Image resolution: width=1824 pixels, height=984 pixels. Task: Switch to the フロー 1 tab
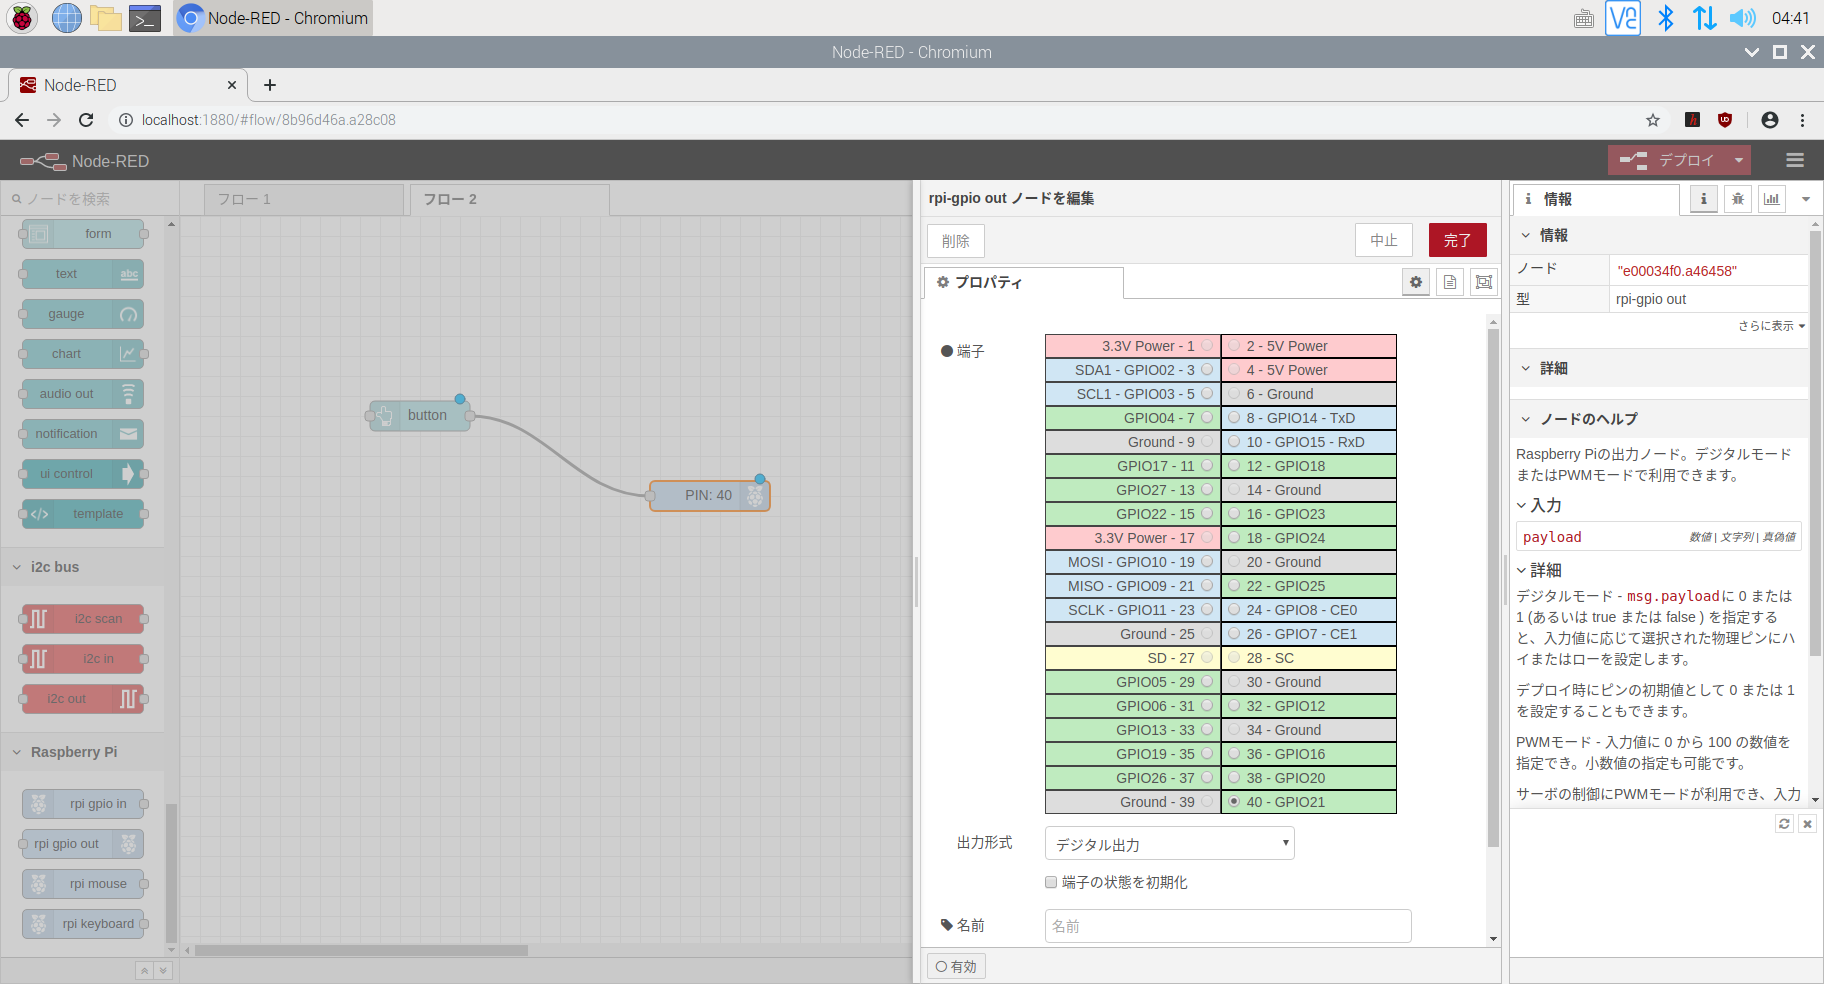pyautogui.click(x=304, y=199)
